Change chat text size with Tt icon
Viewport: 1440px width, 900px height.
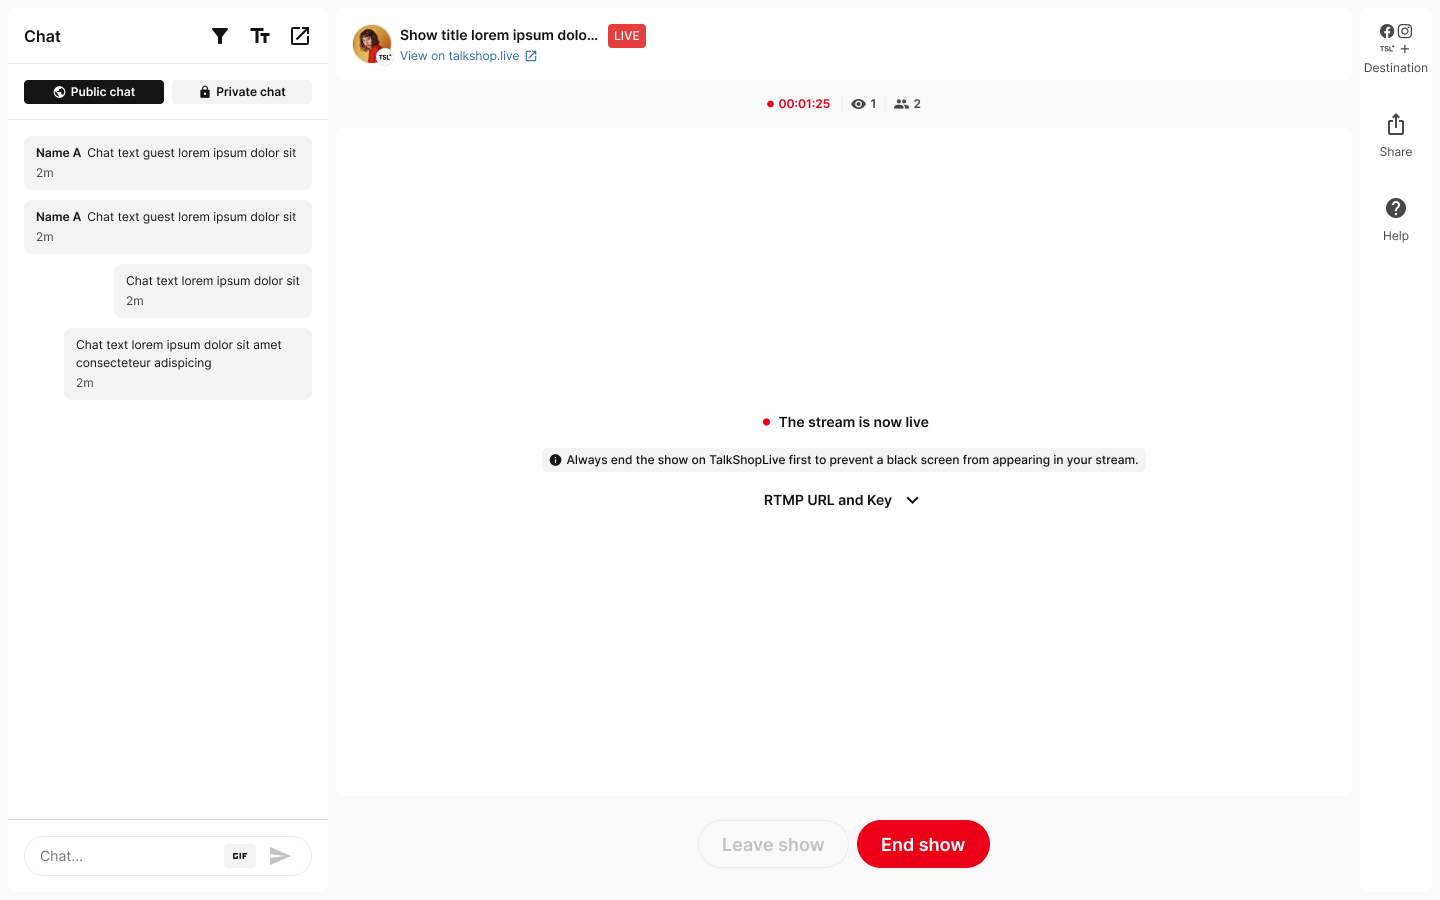(260, 36)
